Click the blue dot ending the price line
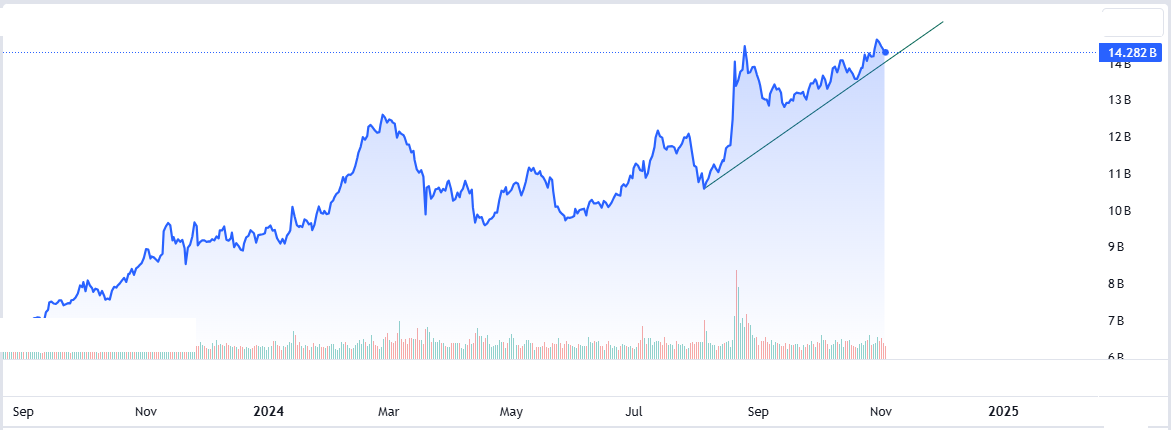Screen dimensions: 1171x430 click(886, 52)
